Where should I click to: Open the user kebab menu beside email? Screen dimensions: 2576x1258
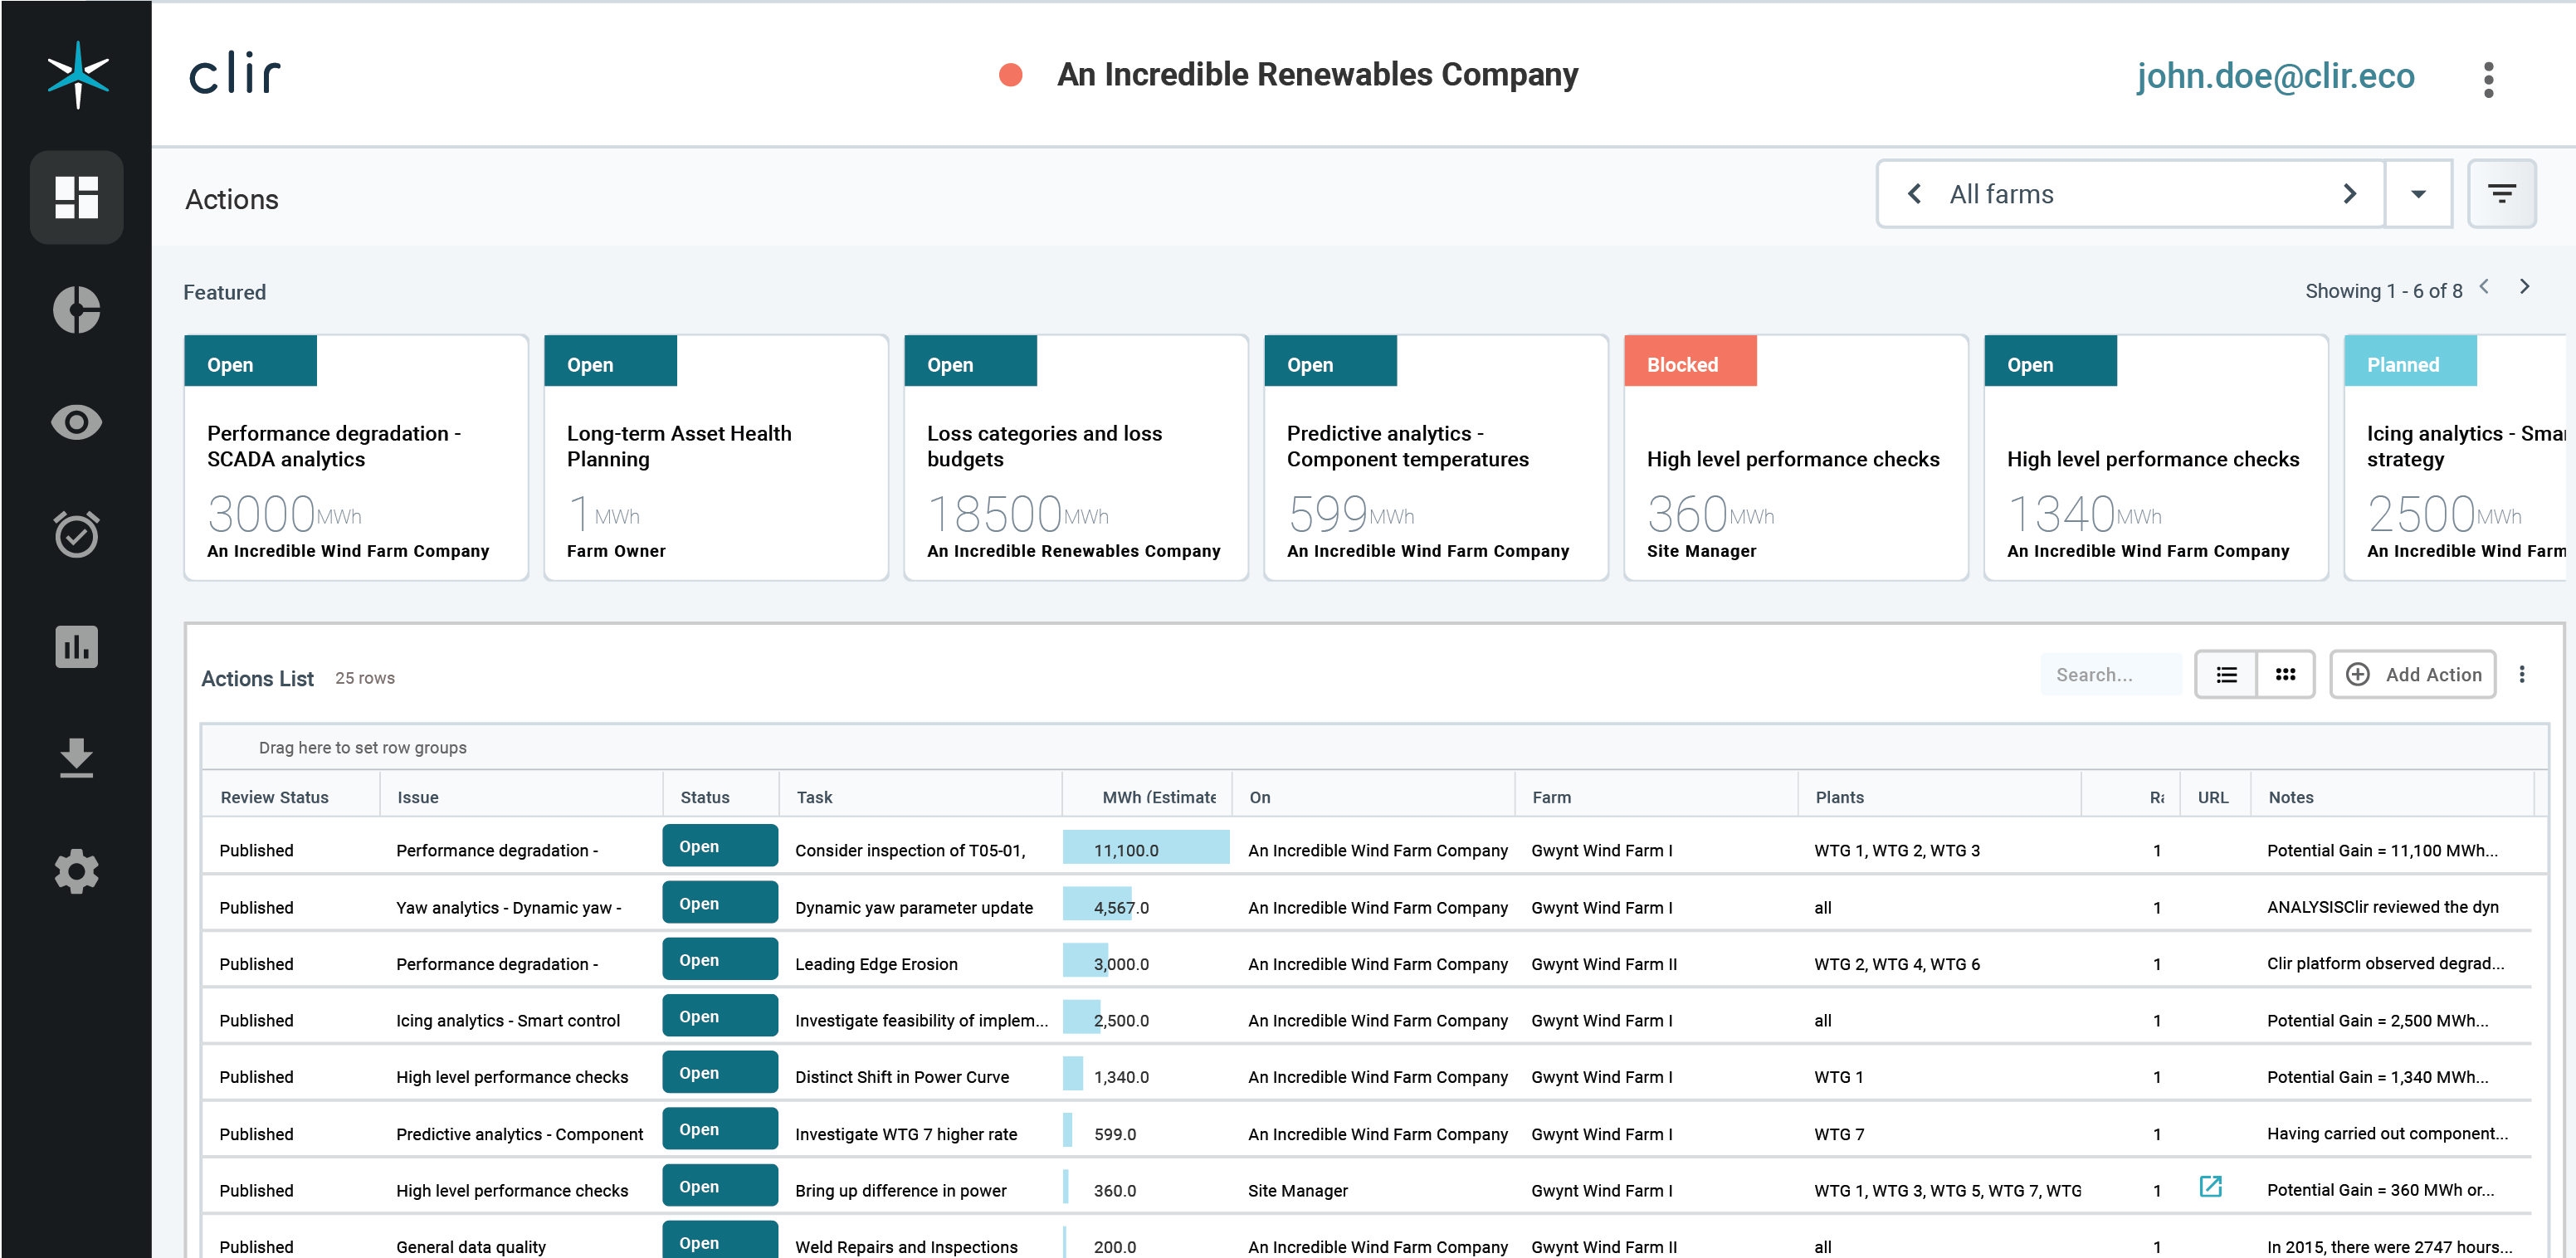tap(2489, 79)
